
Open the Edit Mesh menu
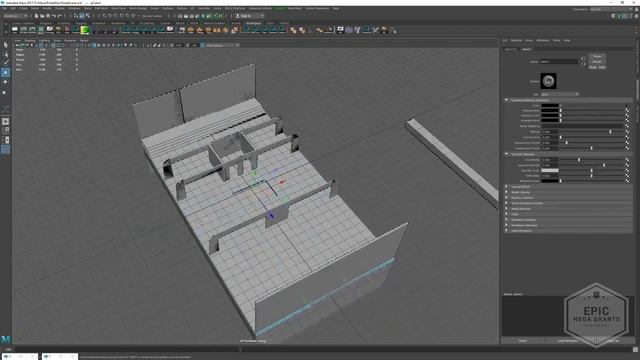101,8
